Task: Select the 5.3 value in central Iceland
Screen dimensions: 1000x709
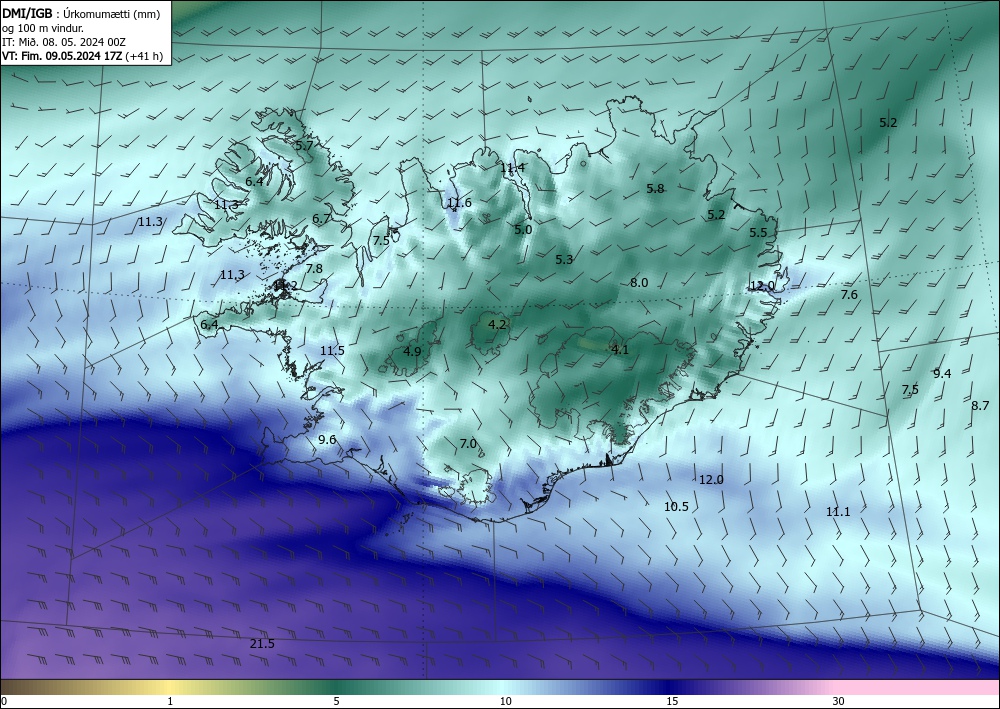Action: pos(564,259)
